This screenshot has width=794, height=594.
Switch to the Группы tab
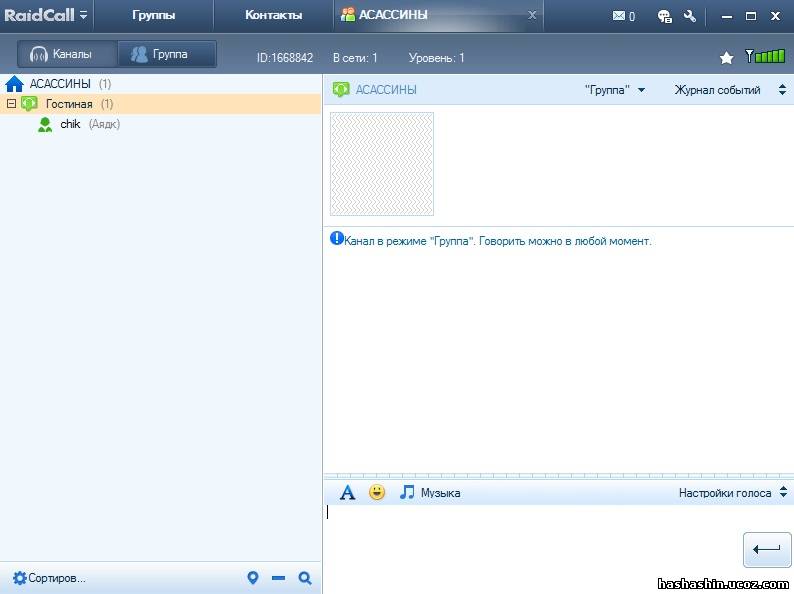click(x=153, y=15)
